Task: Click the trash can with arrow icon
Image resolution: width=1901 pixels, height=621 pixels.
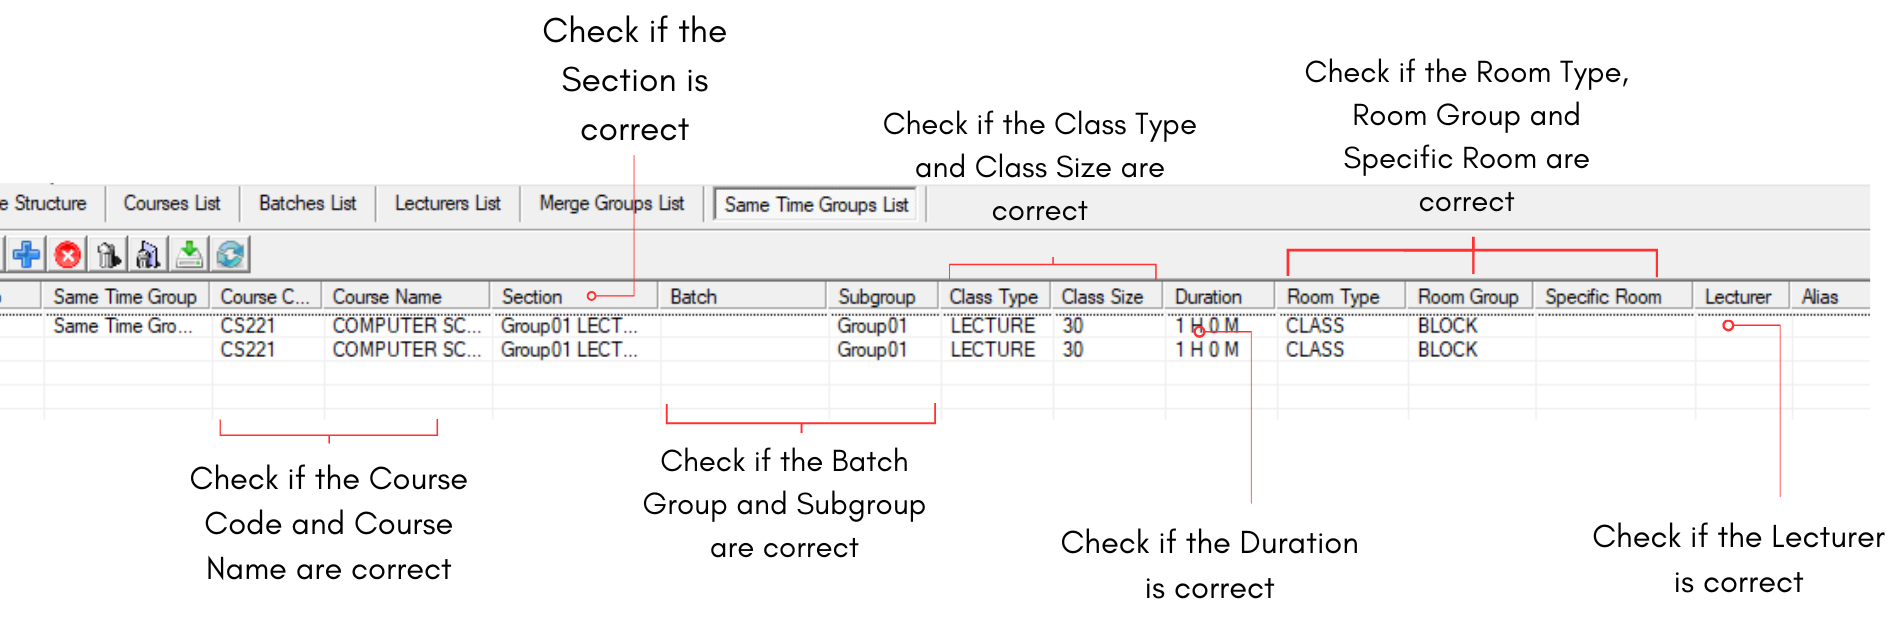Action: (x=108, y=255)
